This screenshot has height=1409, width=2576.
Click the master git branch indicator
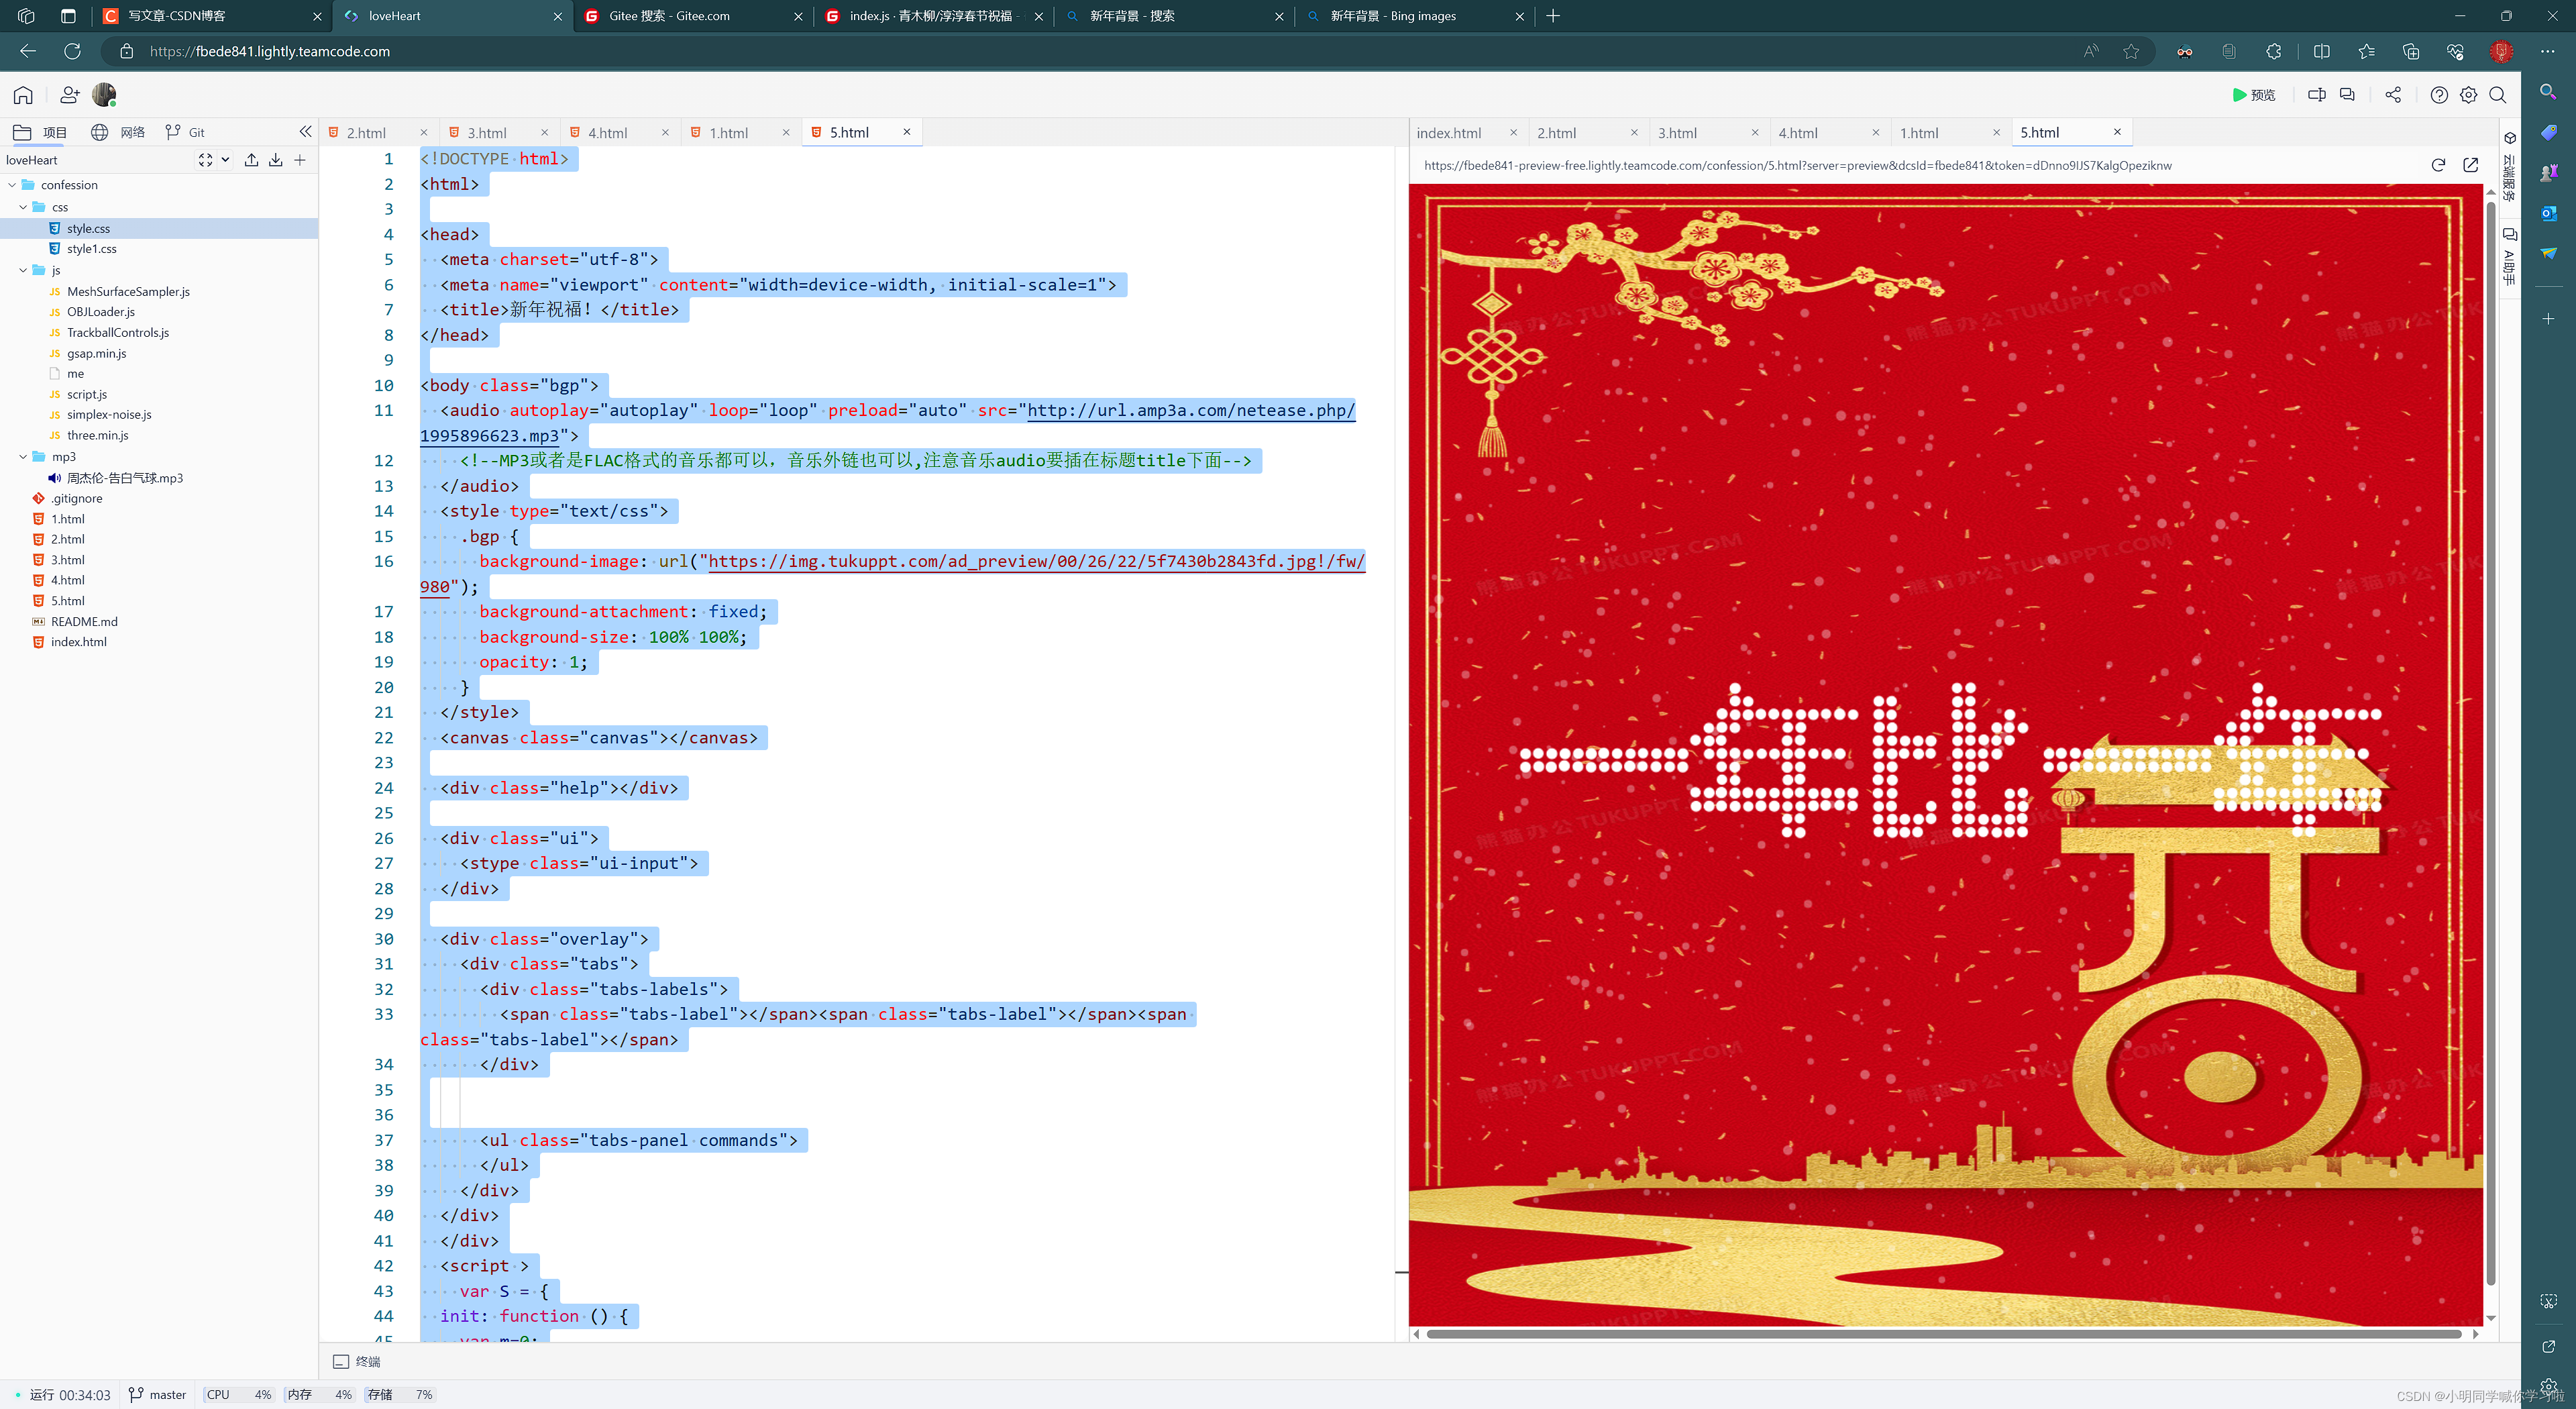pyautogui.click(x=157, y=1394)
